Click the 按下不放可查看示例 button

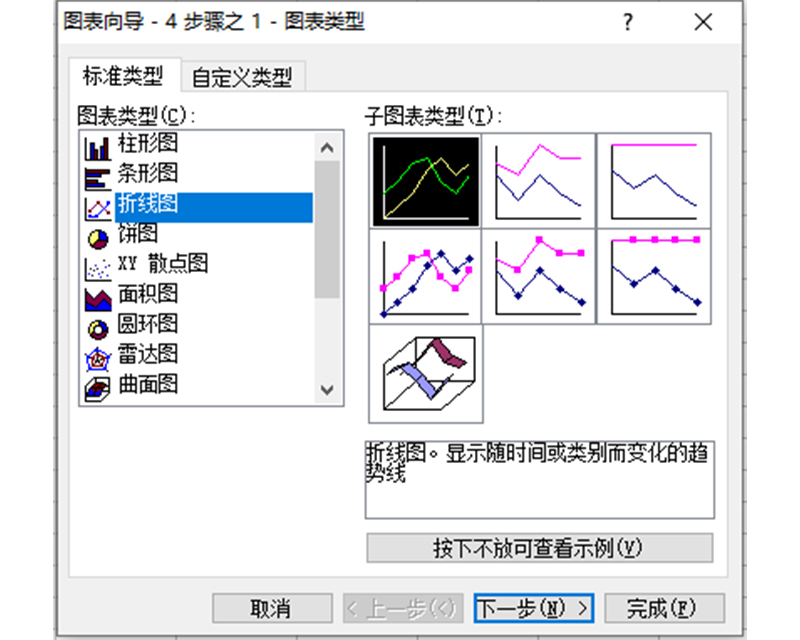(x=539, y=548)
